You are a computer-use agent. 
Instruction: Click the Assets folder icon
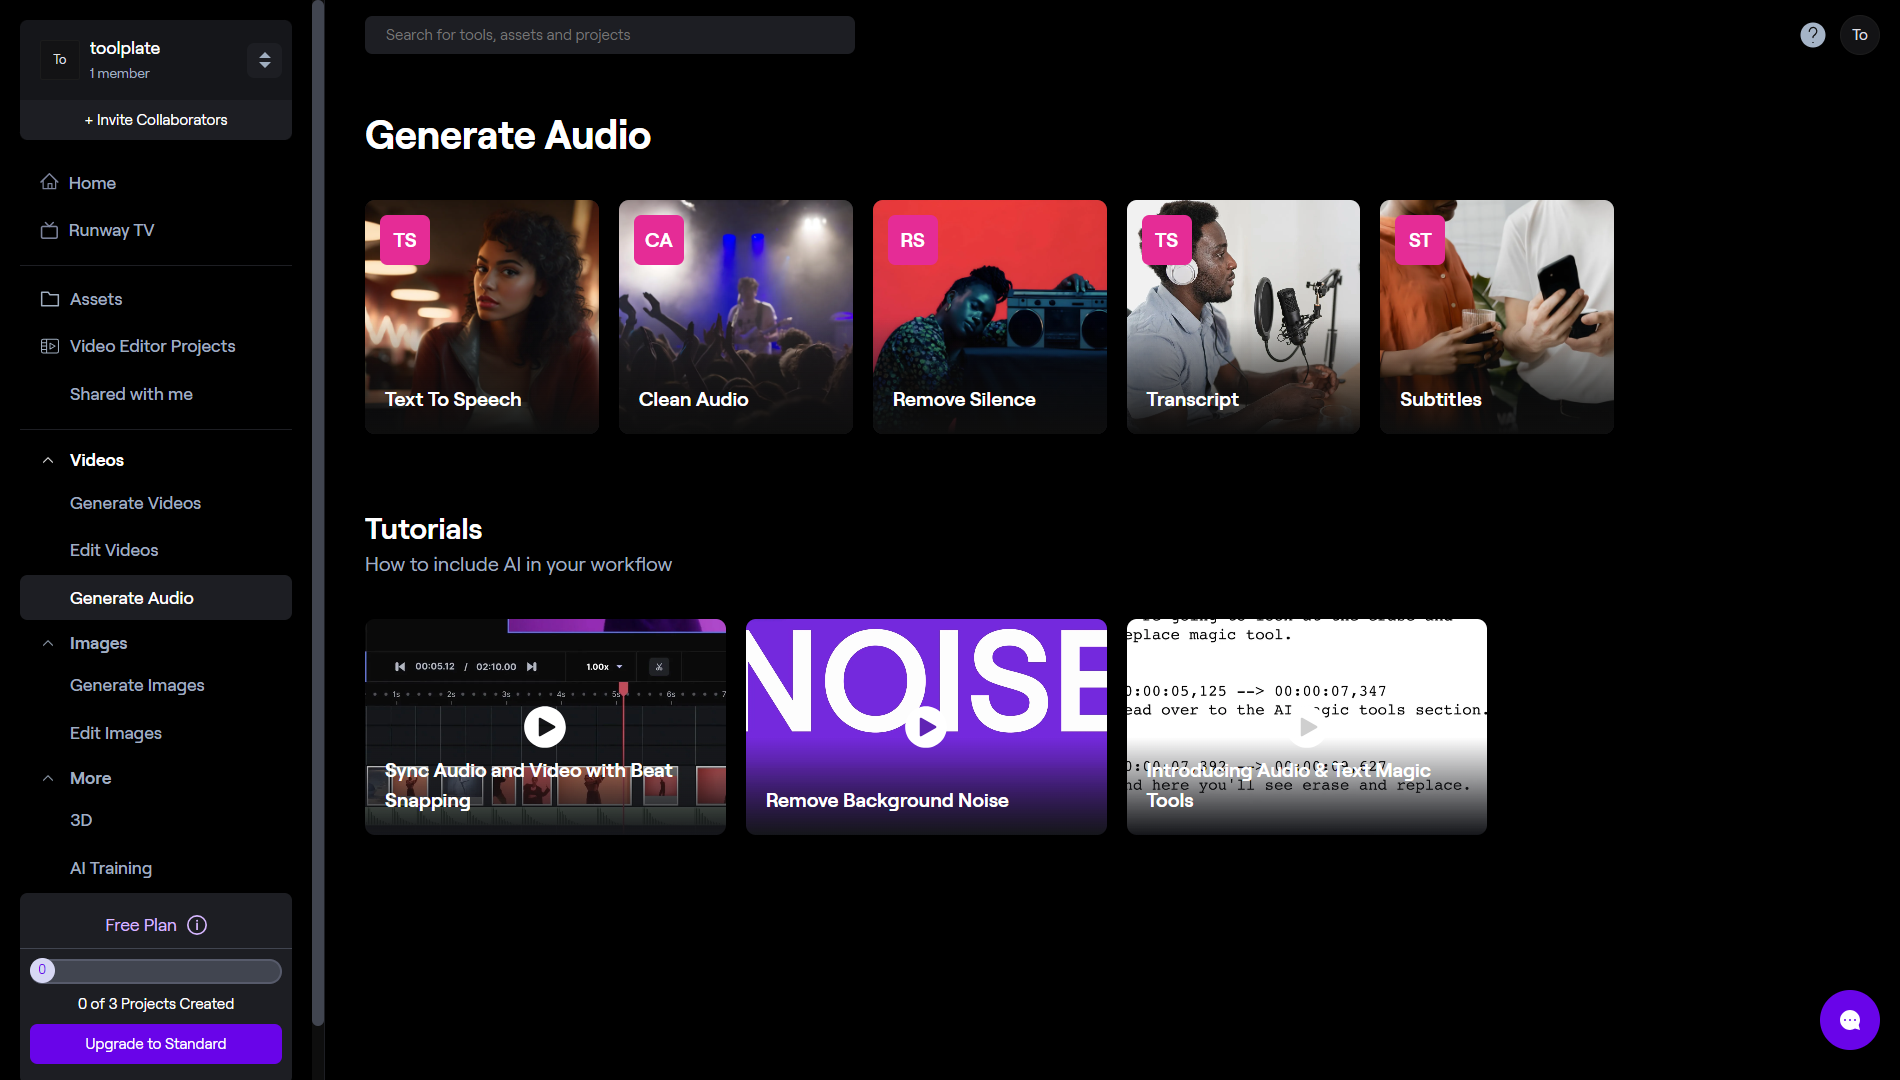[49, 299]
